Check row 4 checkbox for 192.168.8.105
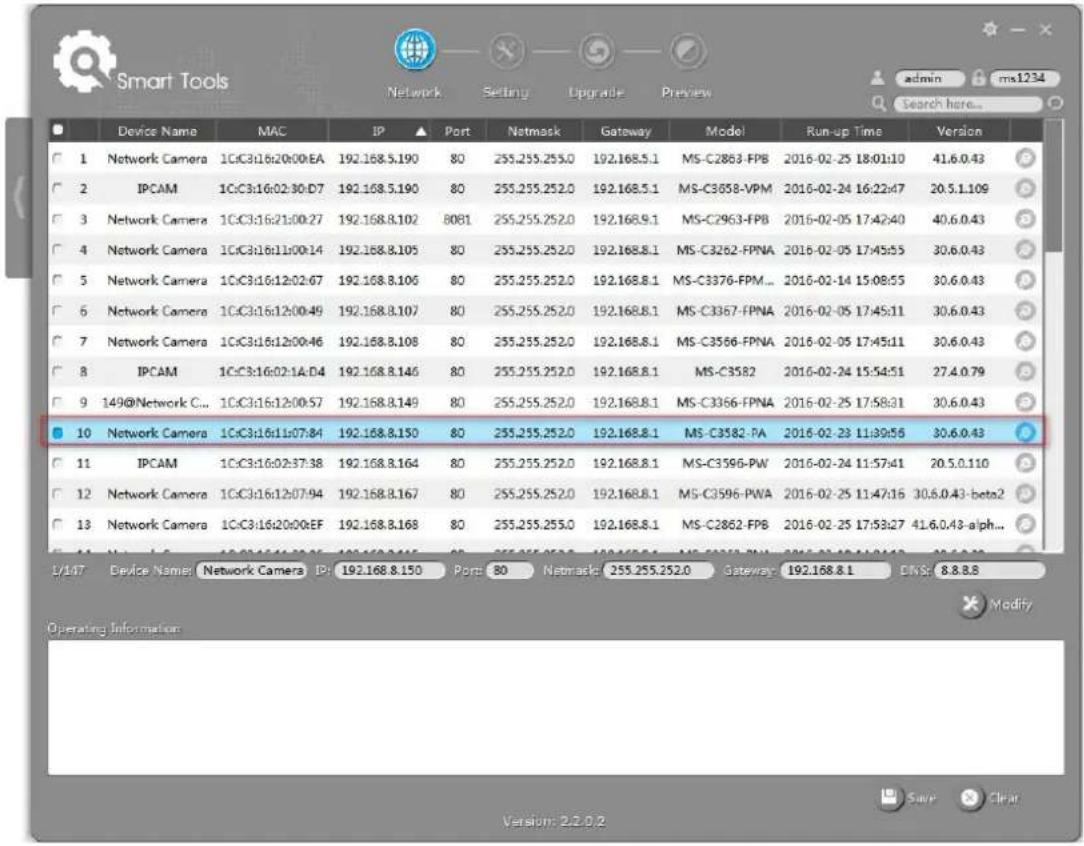 [57, 250]
